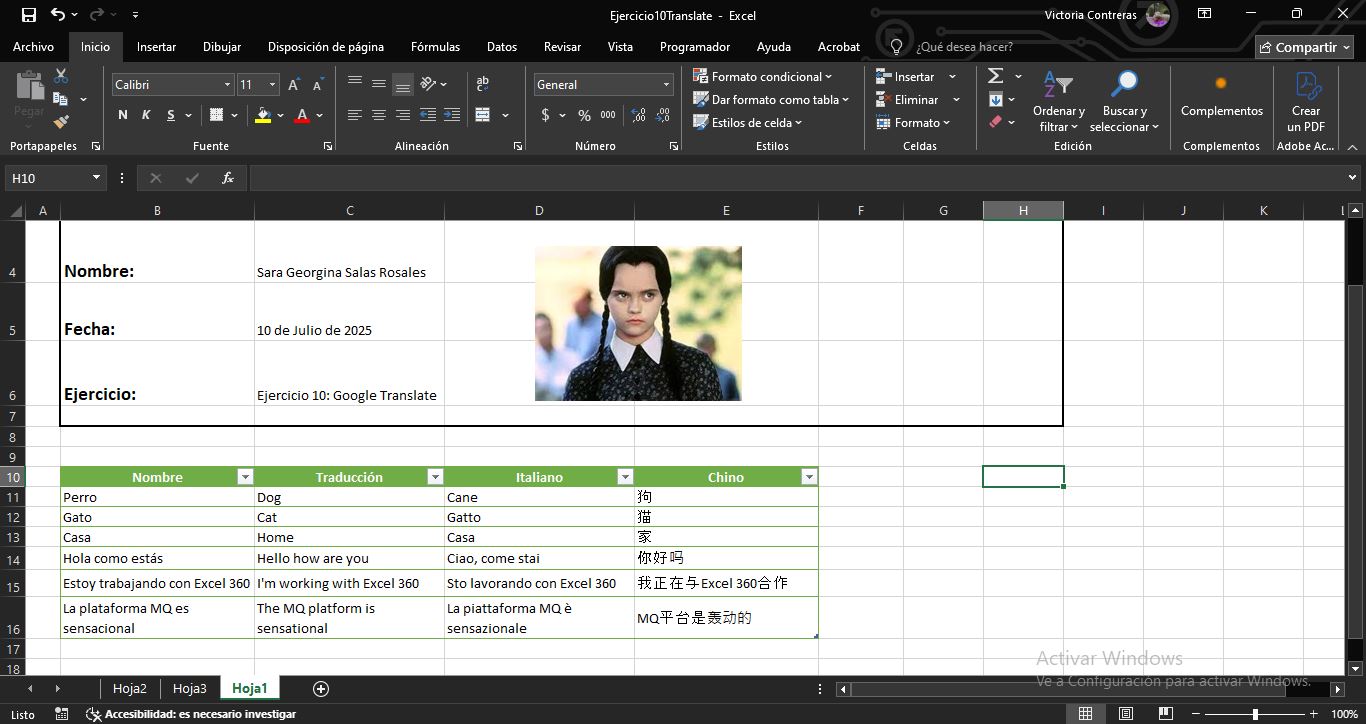Viewport: 1366px width, 724px height.
Task: Open the General number format dropdown
Action: (666, 85)
